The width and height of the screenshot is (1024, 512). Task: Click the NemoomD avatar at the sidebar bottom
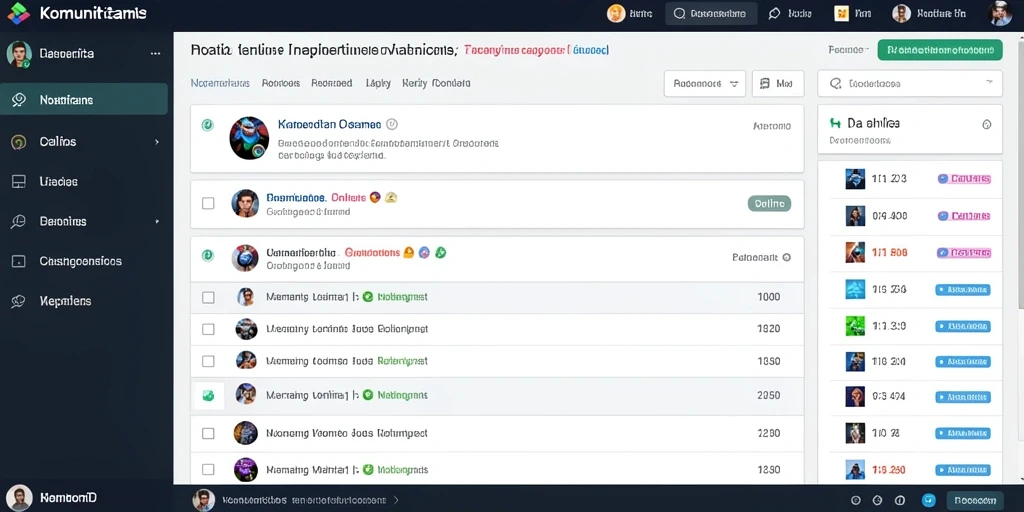(x=19, y=498)
